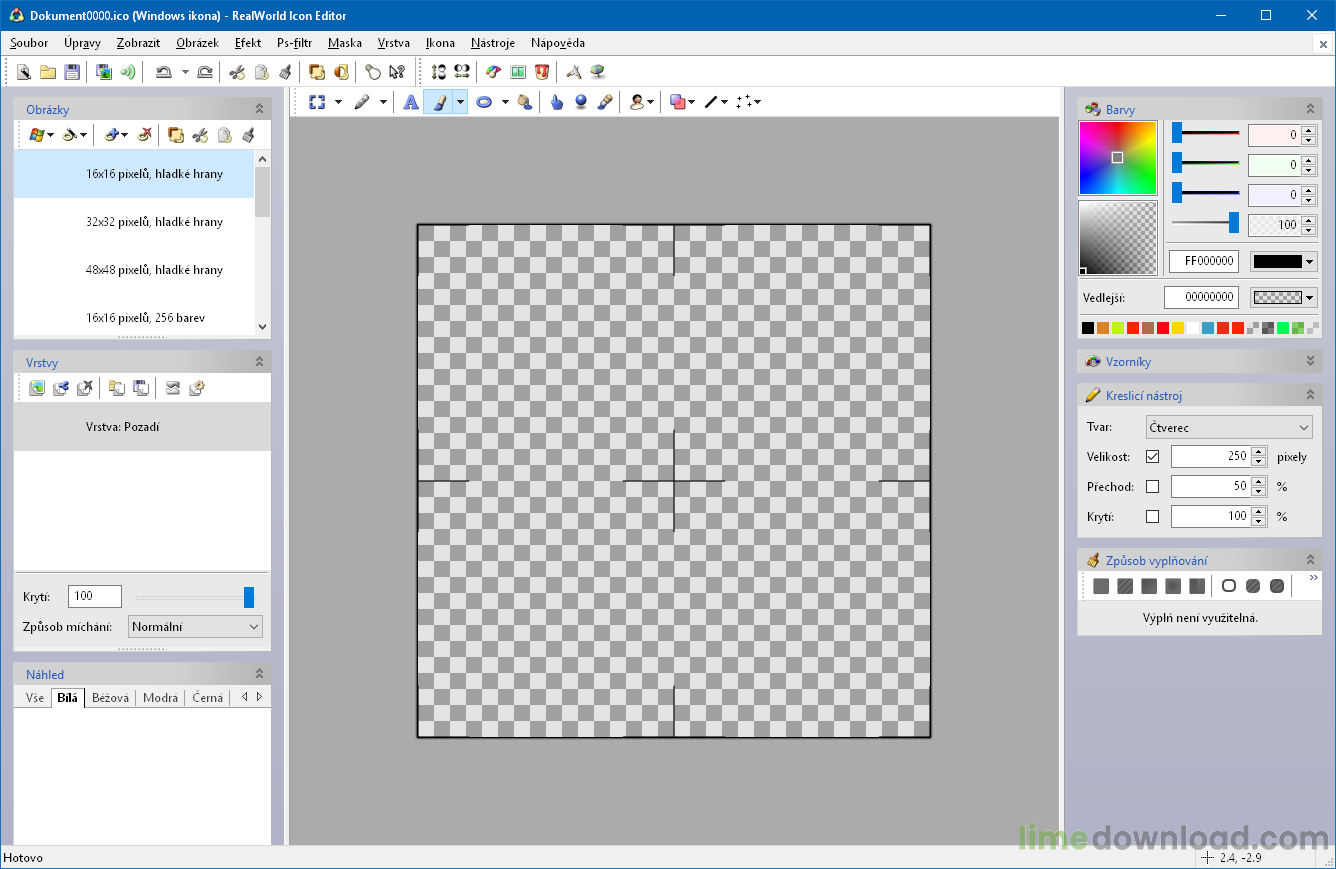Save file with floppy disk icon
Viewport: 1336px width, 869px height.
pyautogui.click(x=72, y=72)
